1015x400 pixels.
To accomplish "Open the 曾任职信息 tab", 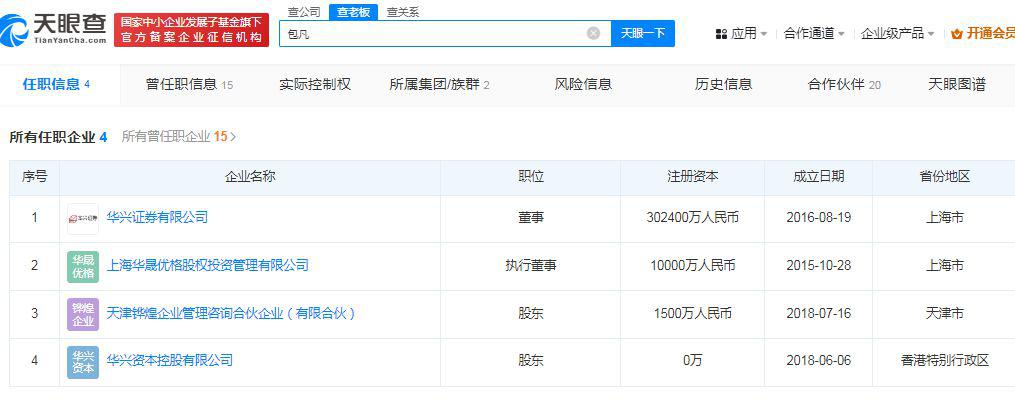I will pos(189,84).
